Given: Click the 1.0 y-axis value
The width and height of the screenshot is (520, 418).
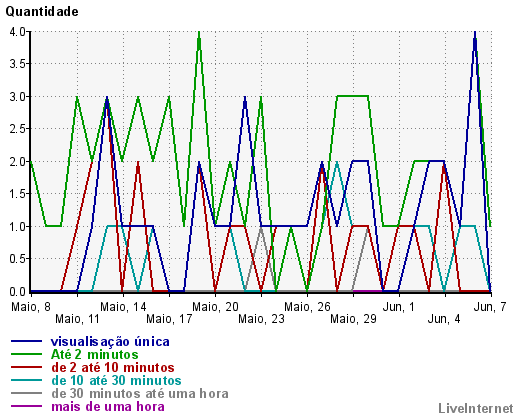Looking at the screenshot, I should click(18, 227).
